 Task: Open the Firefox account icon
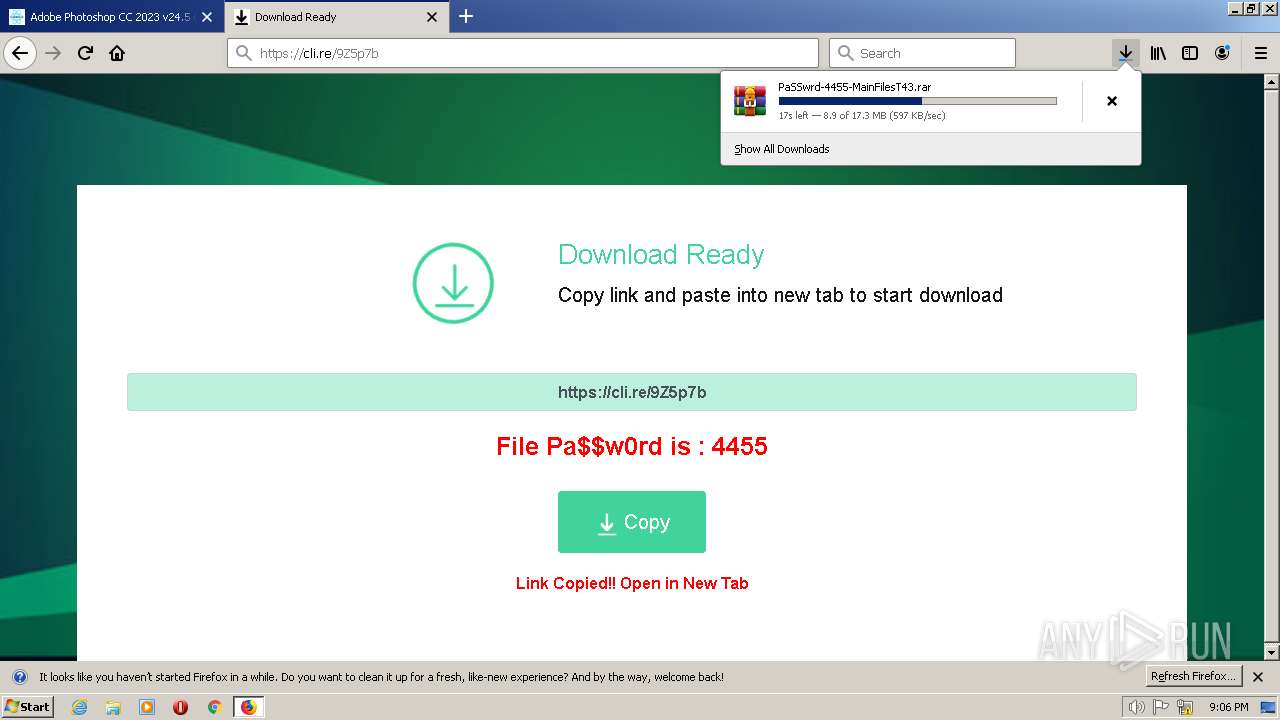click(1222, 53)
